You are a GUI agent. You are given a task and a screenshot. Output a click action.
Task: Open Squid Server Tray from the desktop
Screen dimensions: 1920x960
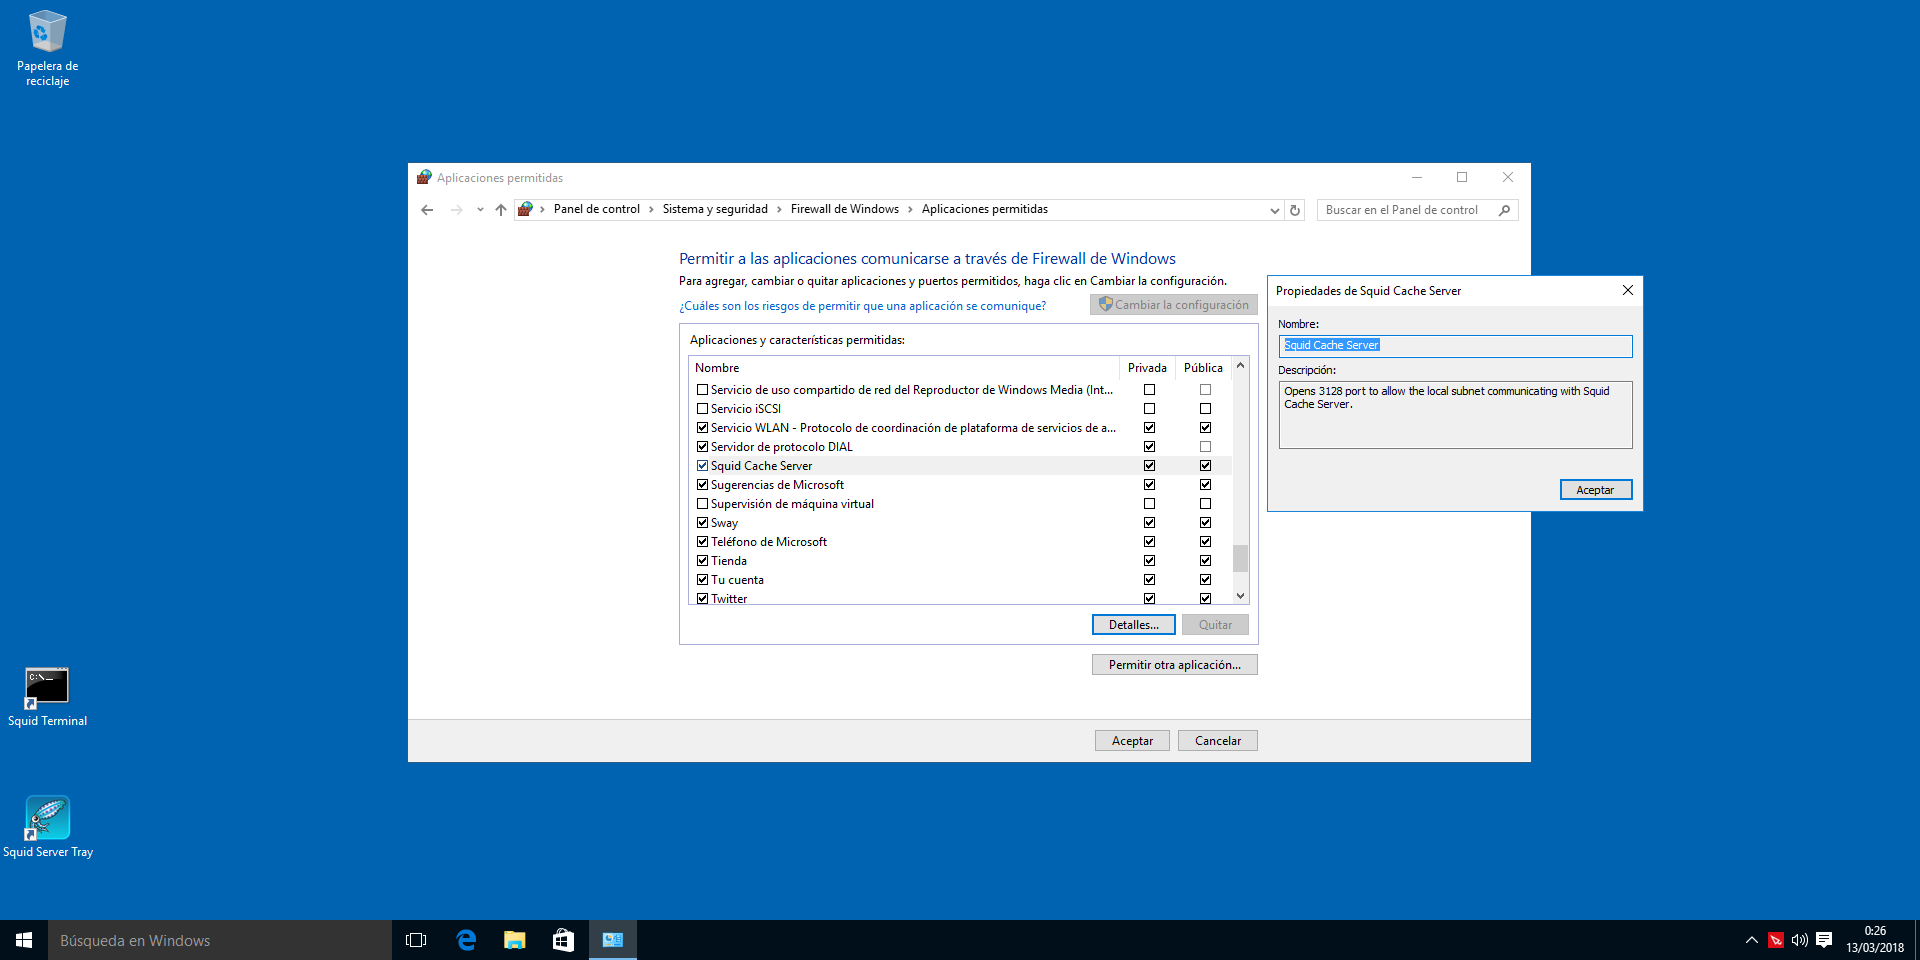click(47, 818)
